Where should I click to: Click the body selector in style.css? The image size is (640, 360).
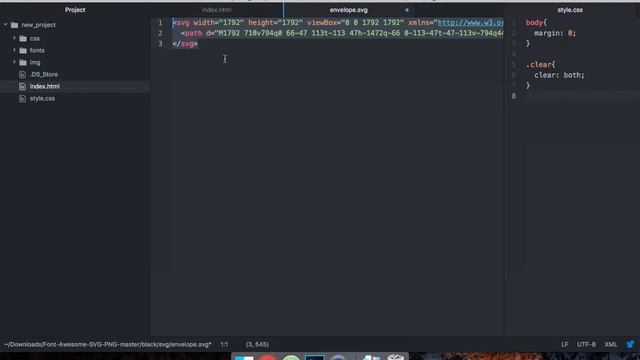[x=534, y=22]
